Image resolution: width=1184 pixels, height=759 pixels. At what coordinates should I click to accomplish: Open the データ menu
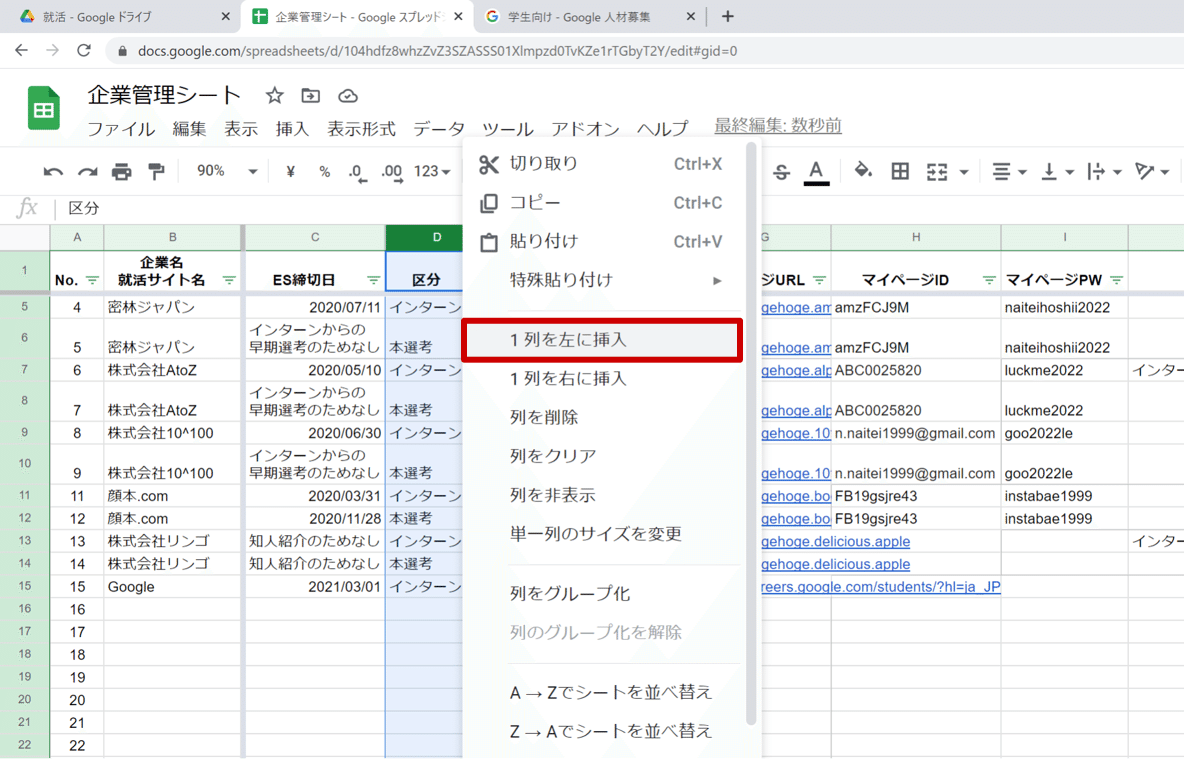click(x=439, y=128)
